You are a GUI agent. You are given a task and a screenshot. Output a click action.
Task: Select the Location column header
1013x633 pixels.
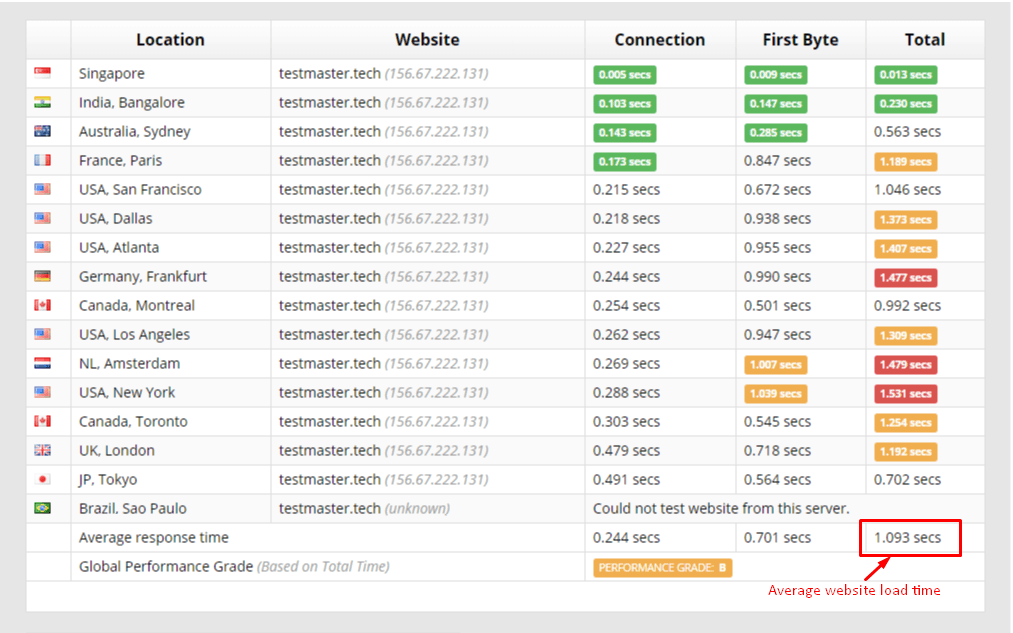click(170, 40)
